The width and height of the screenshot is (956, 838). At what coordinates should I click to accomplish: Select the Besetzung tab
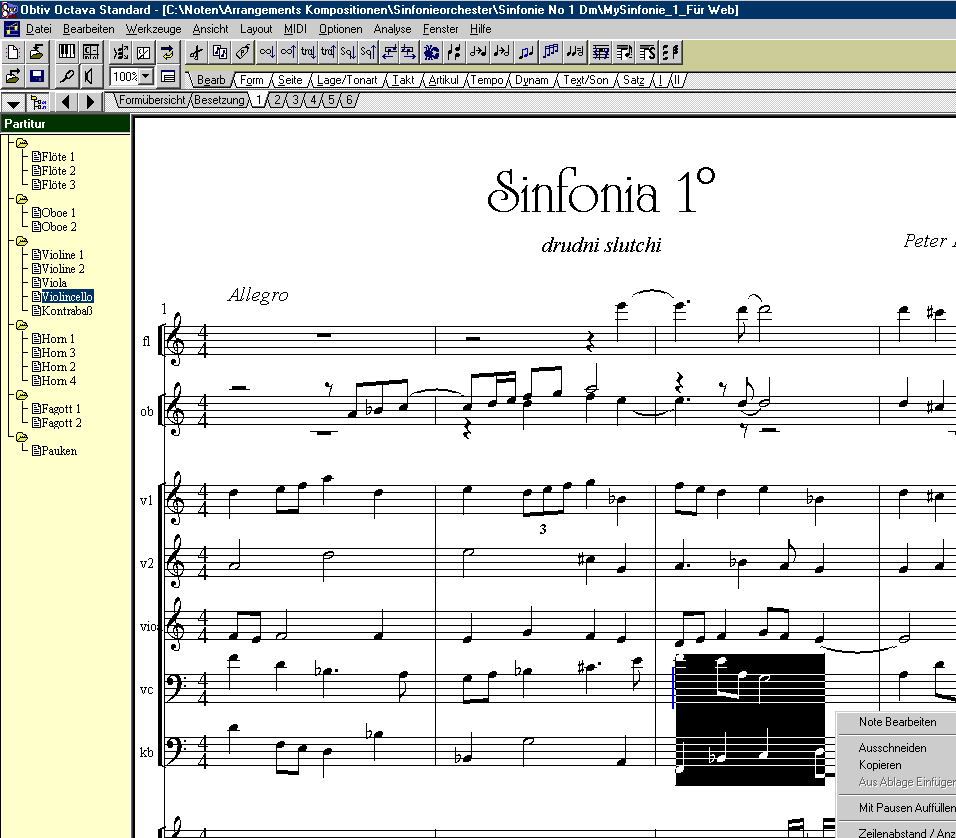pyautogui.click(x=219, y=100)
